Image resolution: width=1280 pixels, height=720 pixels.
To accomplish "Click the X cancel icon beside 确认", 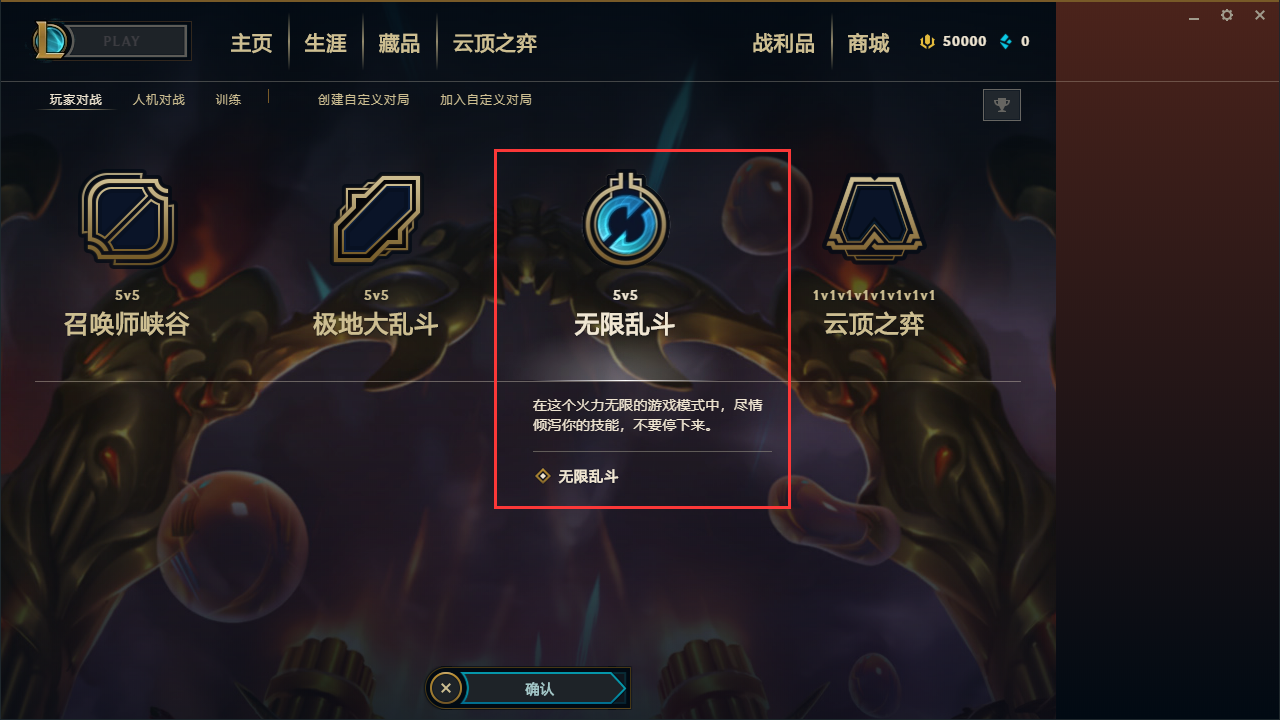I will [446, 688].
